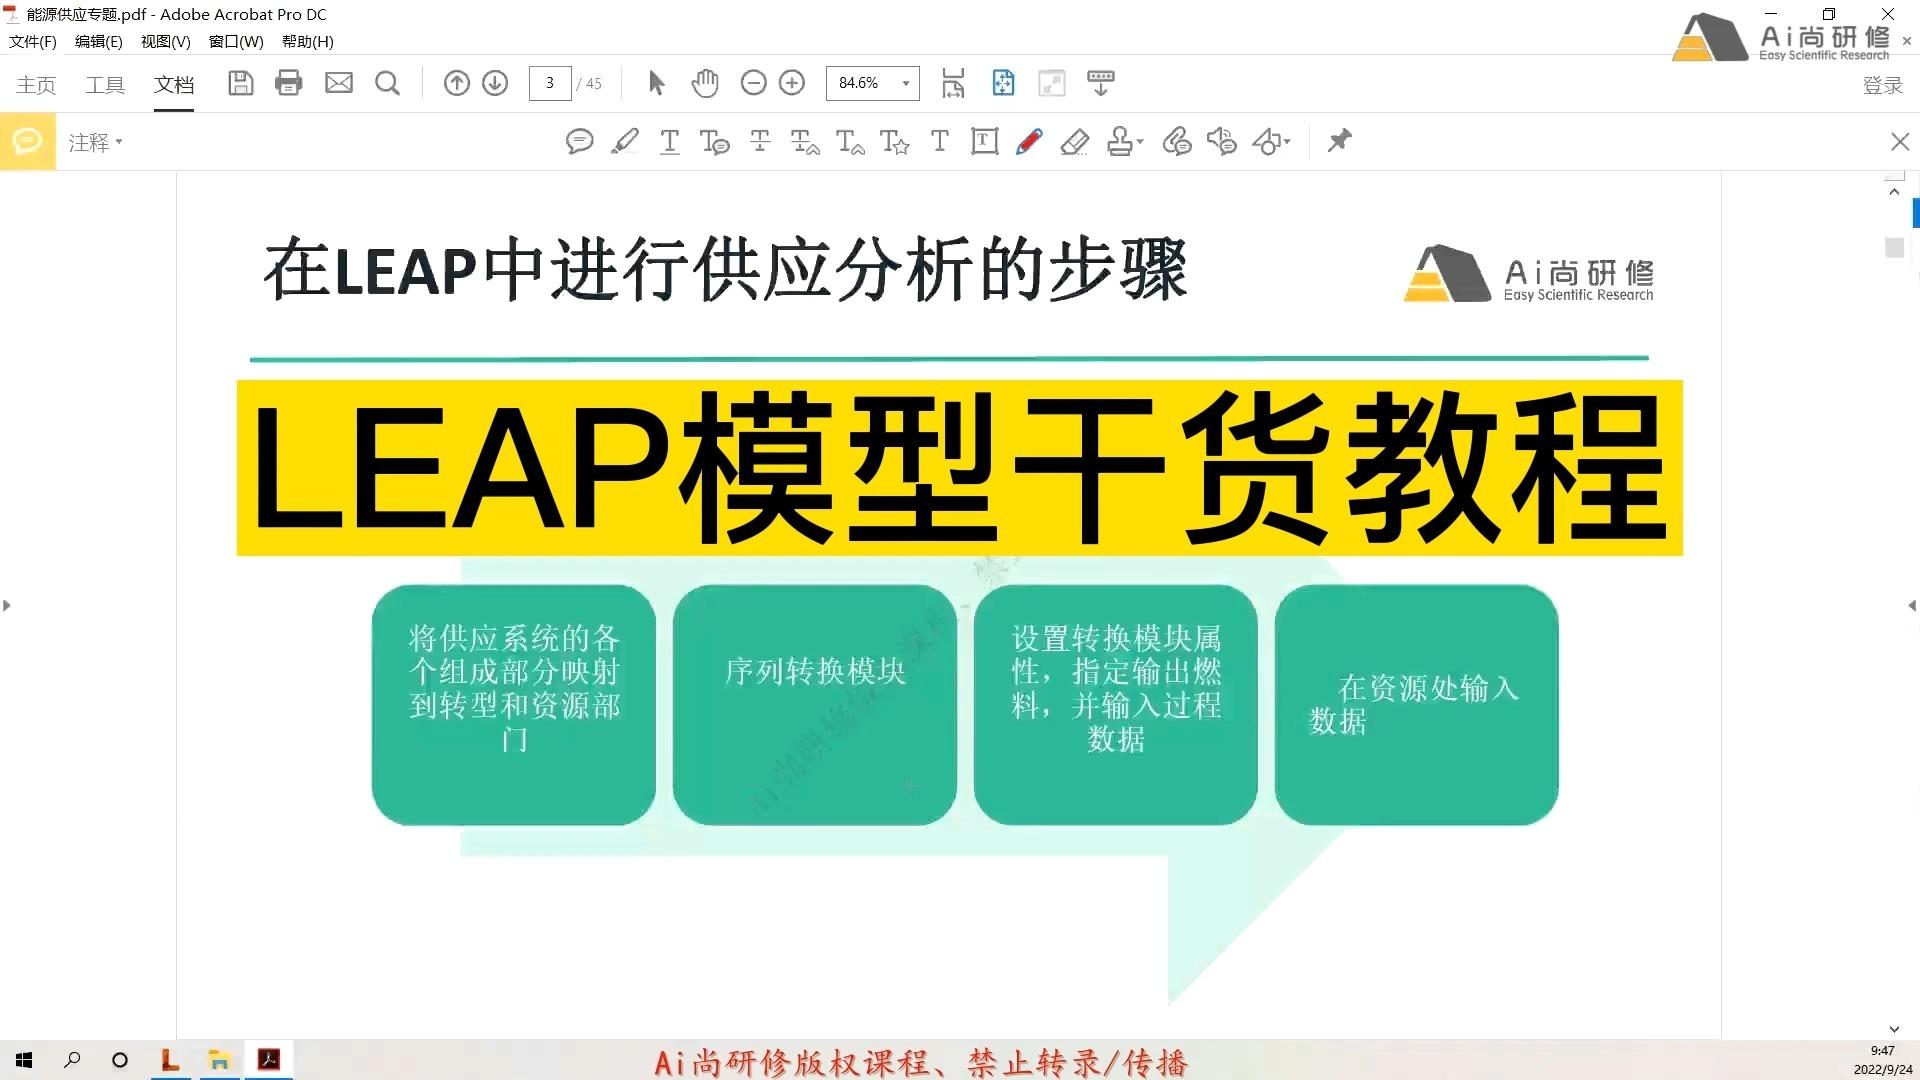Select the hand pan tool

coord(705,83)
